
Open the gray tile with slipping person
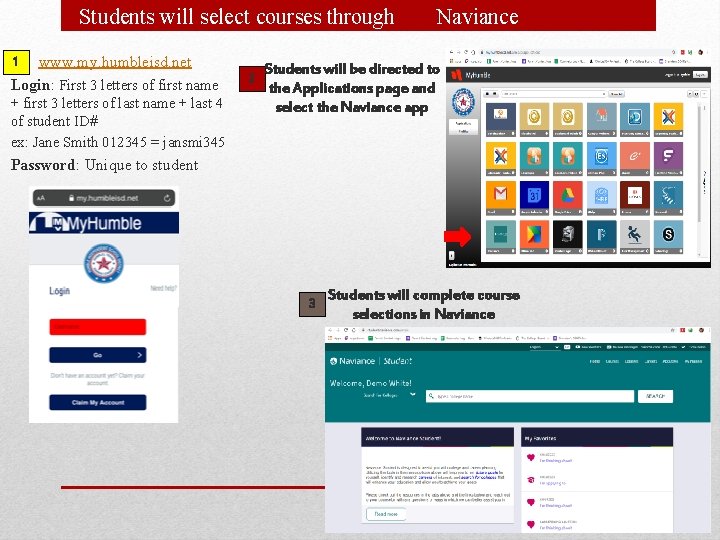click(x=635, y=236)
